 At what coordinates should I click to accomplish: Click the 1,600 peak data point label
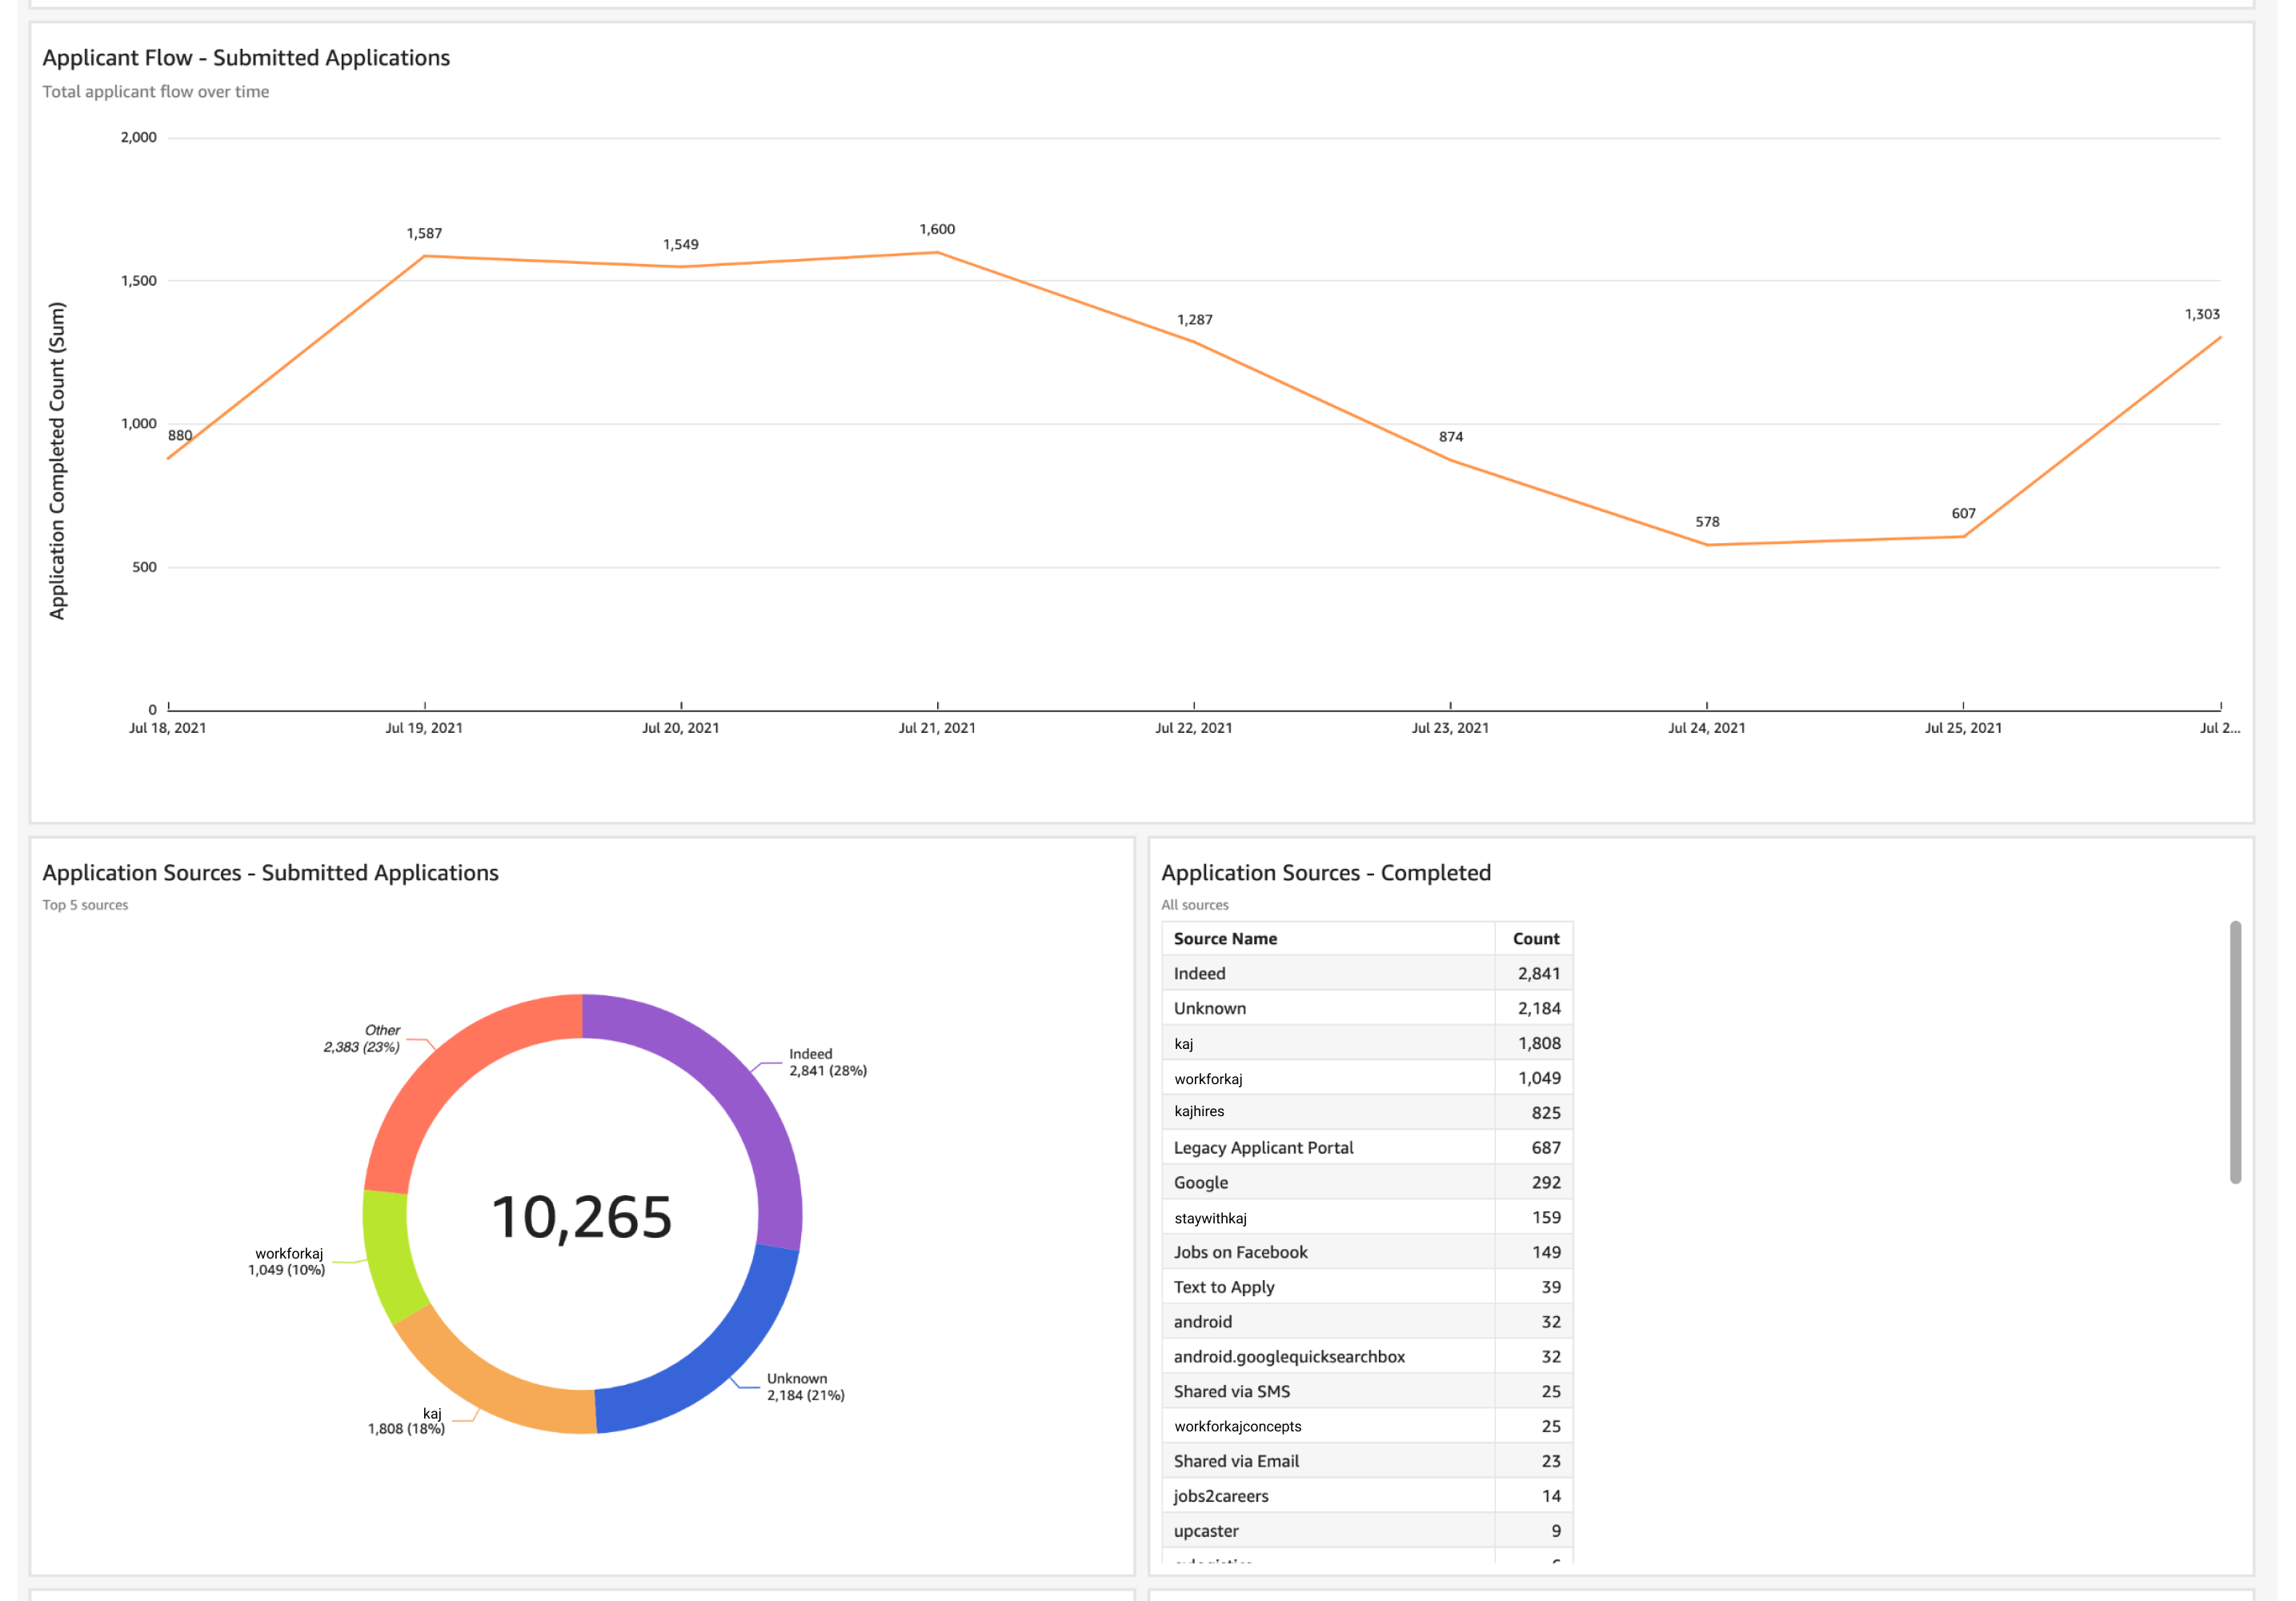click(937, 229)
